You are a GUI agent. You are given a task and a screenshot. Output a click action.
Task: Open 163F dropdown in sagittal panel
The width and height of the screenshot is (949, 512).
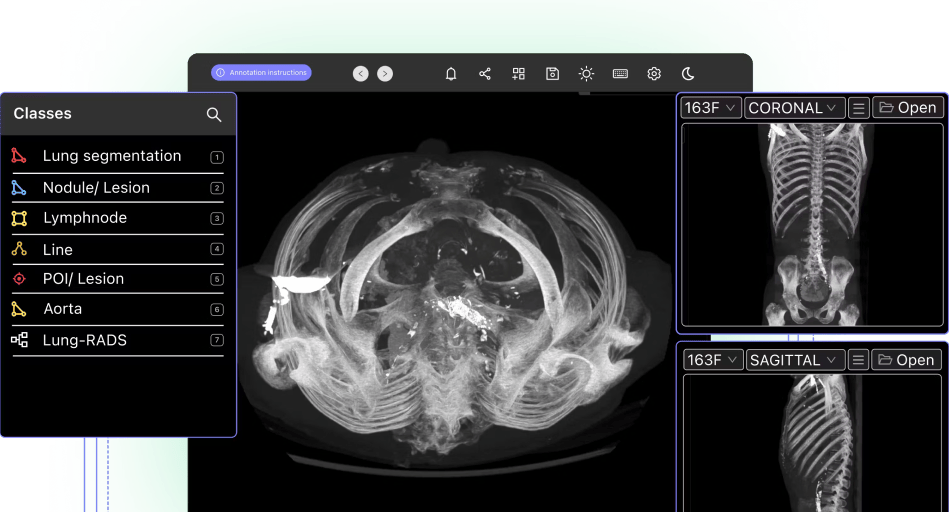[713, 360]
